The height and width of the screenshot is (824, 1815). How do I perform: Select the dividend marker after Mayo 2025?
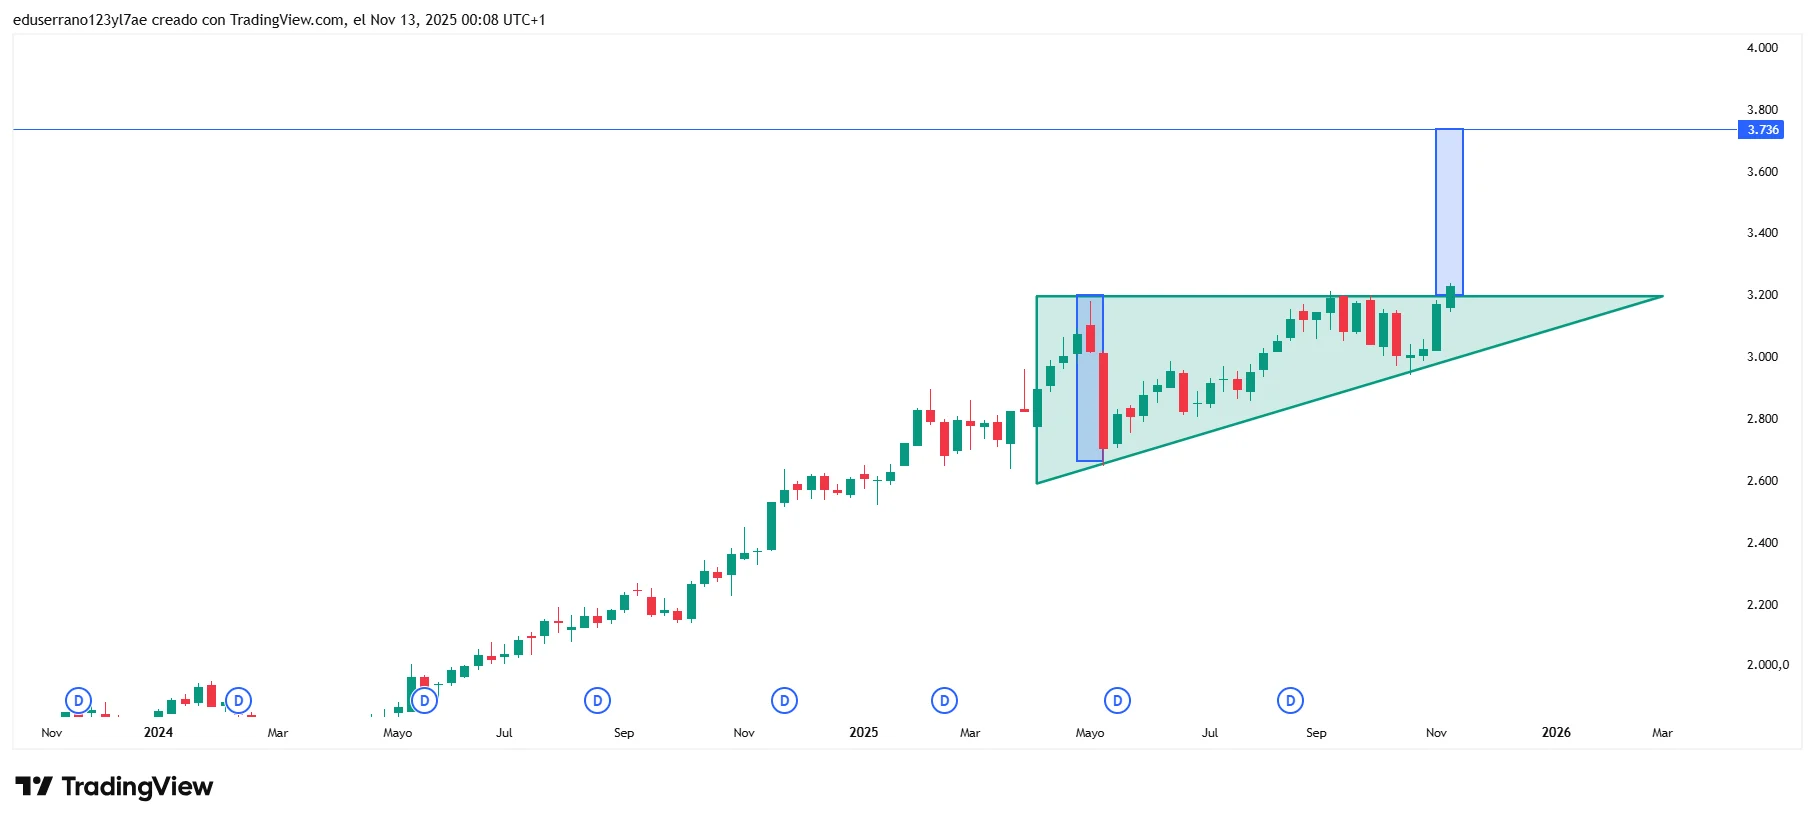[1117, 700]
